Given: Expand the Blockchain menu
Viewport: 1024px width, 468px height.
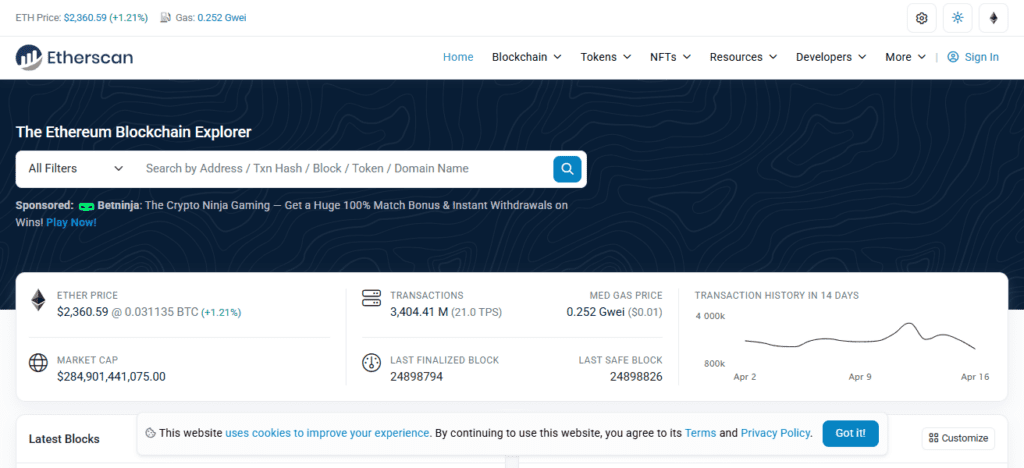Looking at the screenshot, I should 526,57.
